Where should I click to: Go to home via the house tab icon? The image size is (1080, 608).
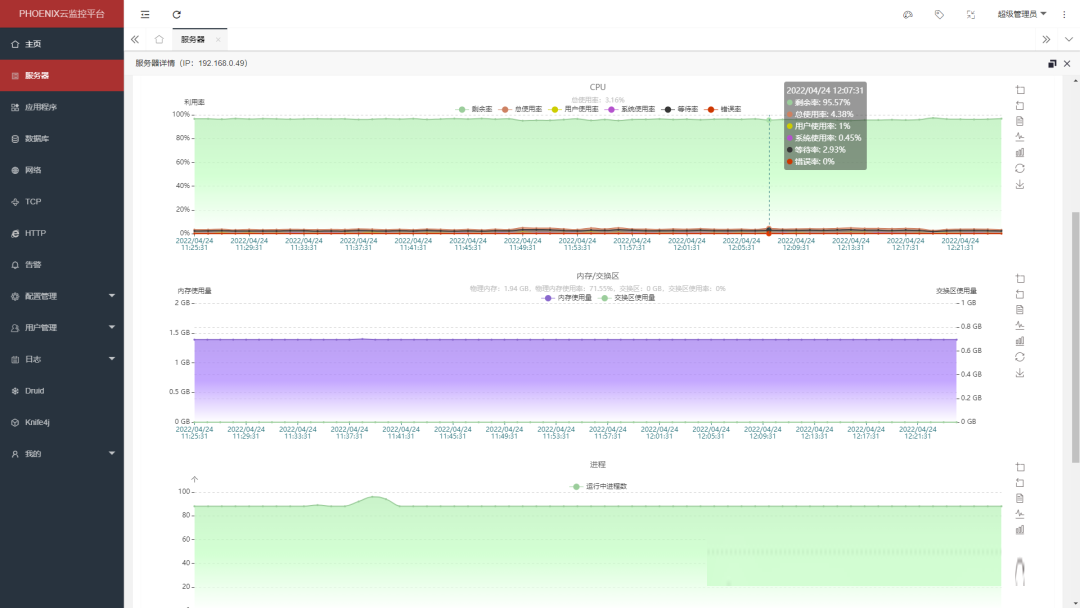pos(159,39)
